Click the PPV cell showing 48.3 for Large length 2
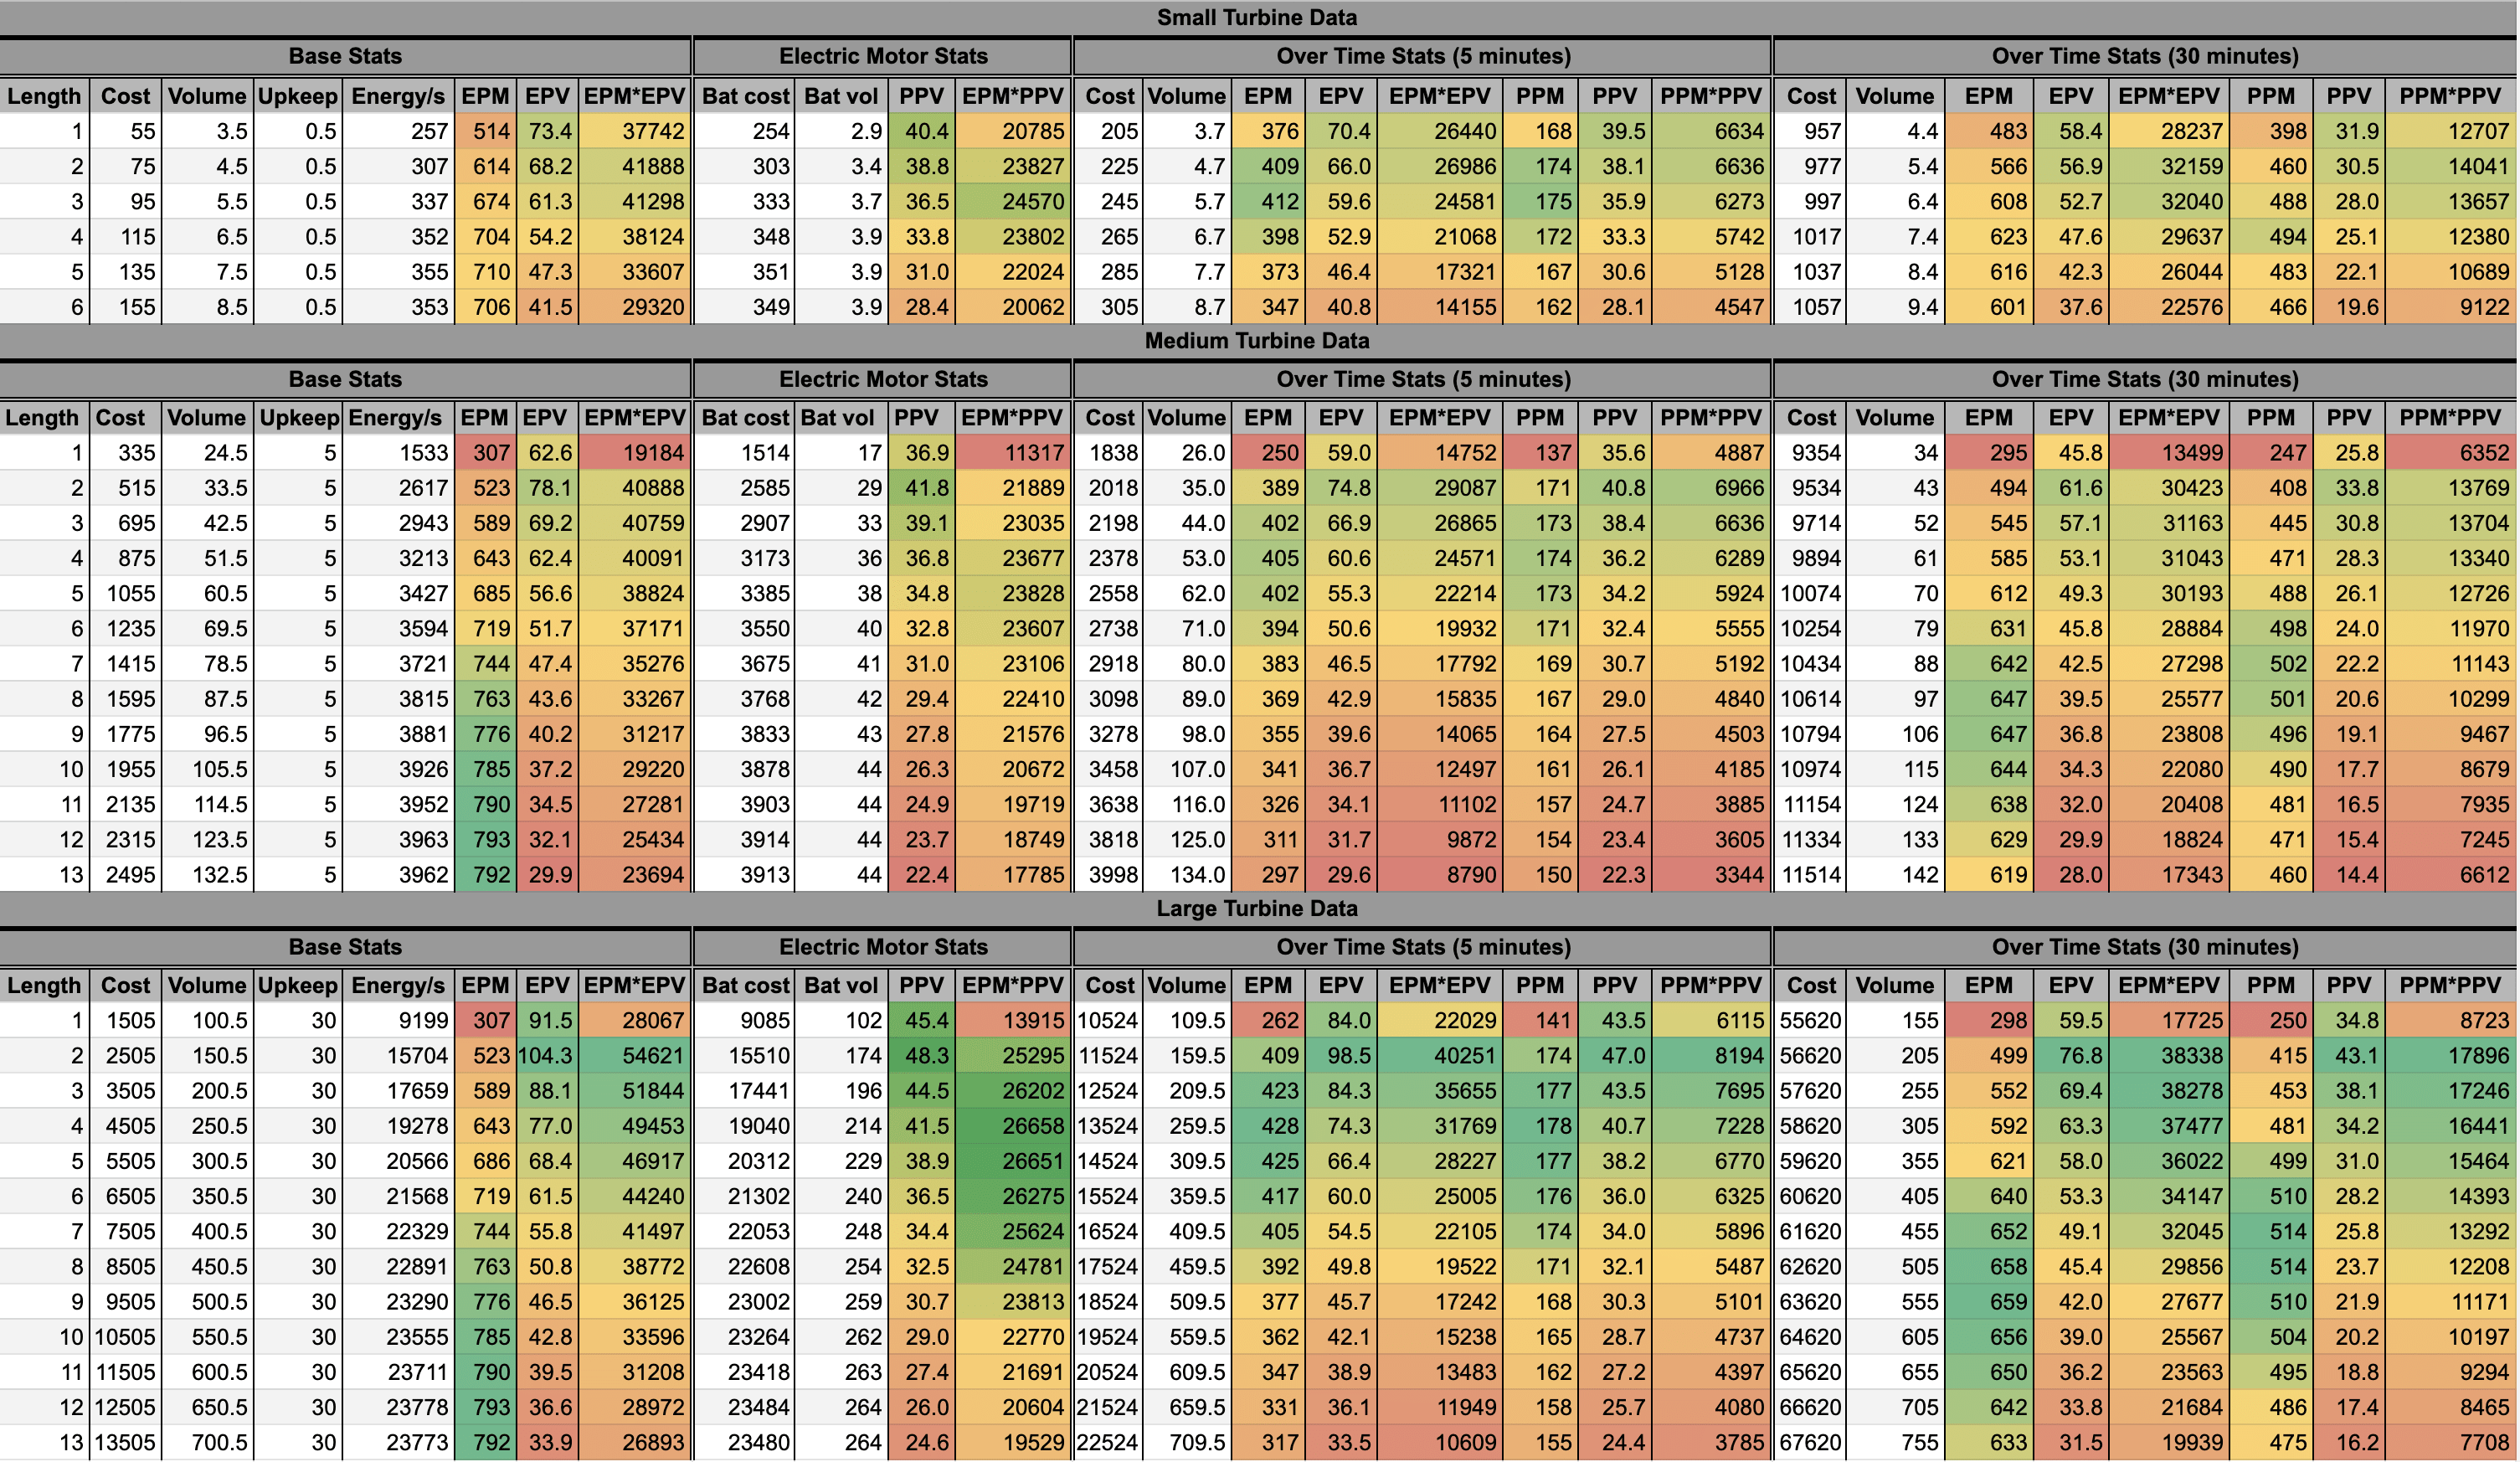Screen dimensions: 2520x1462 click(x=920, y=1055)
